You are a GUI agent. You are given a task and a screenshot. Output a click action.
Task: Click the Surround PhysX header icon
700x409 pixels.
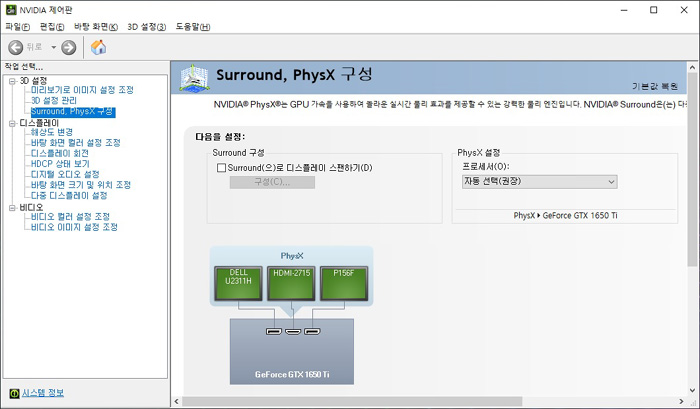click(194, 78)
